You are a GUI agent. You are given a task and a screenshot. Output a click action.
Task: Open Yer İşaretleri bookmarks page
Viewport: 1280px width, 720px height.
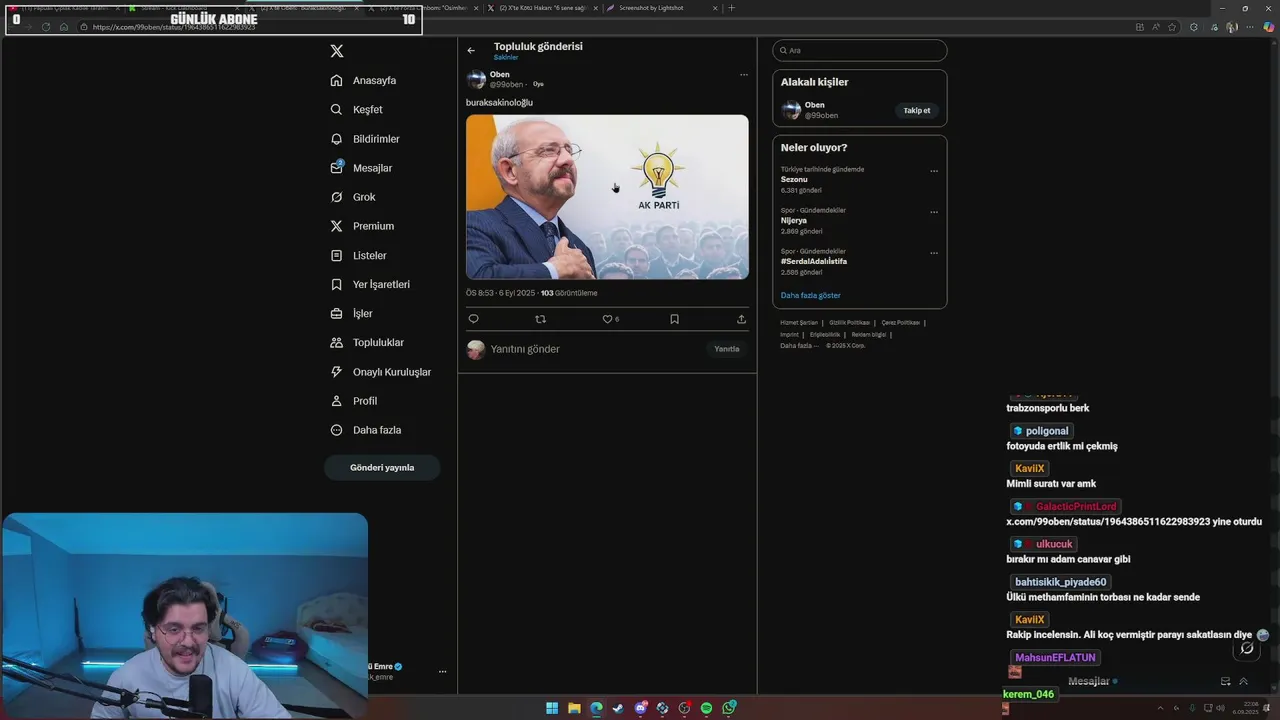pos(370,284)
